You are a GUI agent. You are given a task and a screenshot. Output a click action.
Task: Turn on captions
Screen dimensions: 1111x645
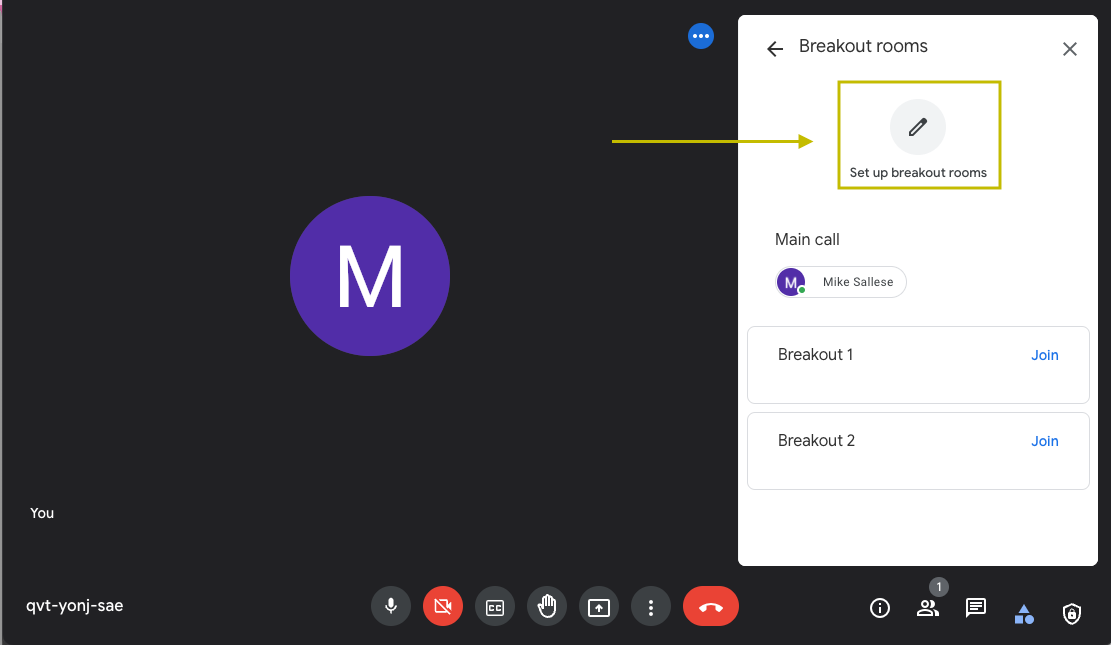coord(495,606)
